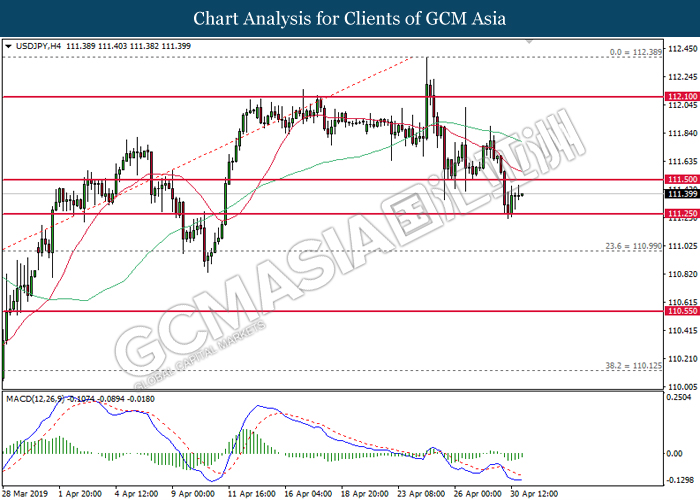
Task: Click the 18 Apr 20:00 time label
Action: (x=365, y=494)
